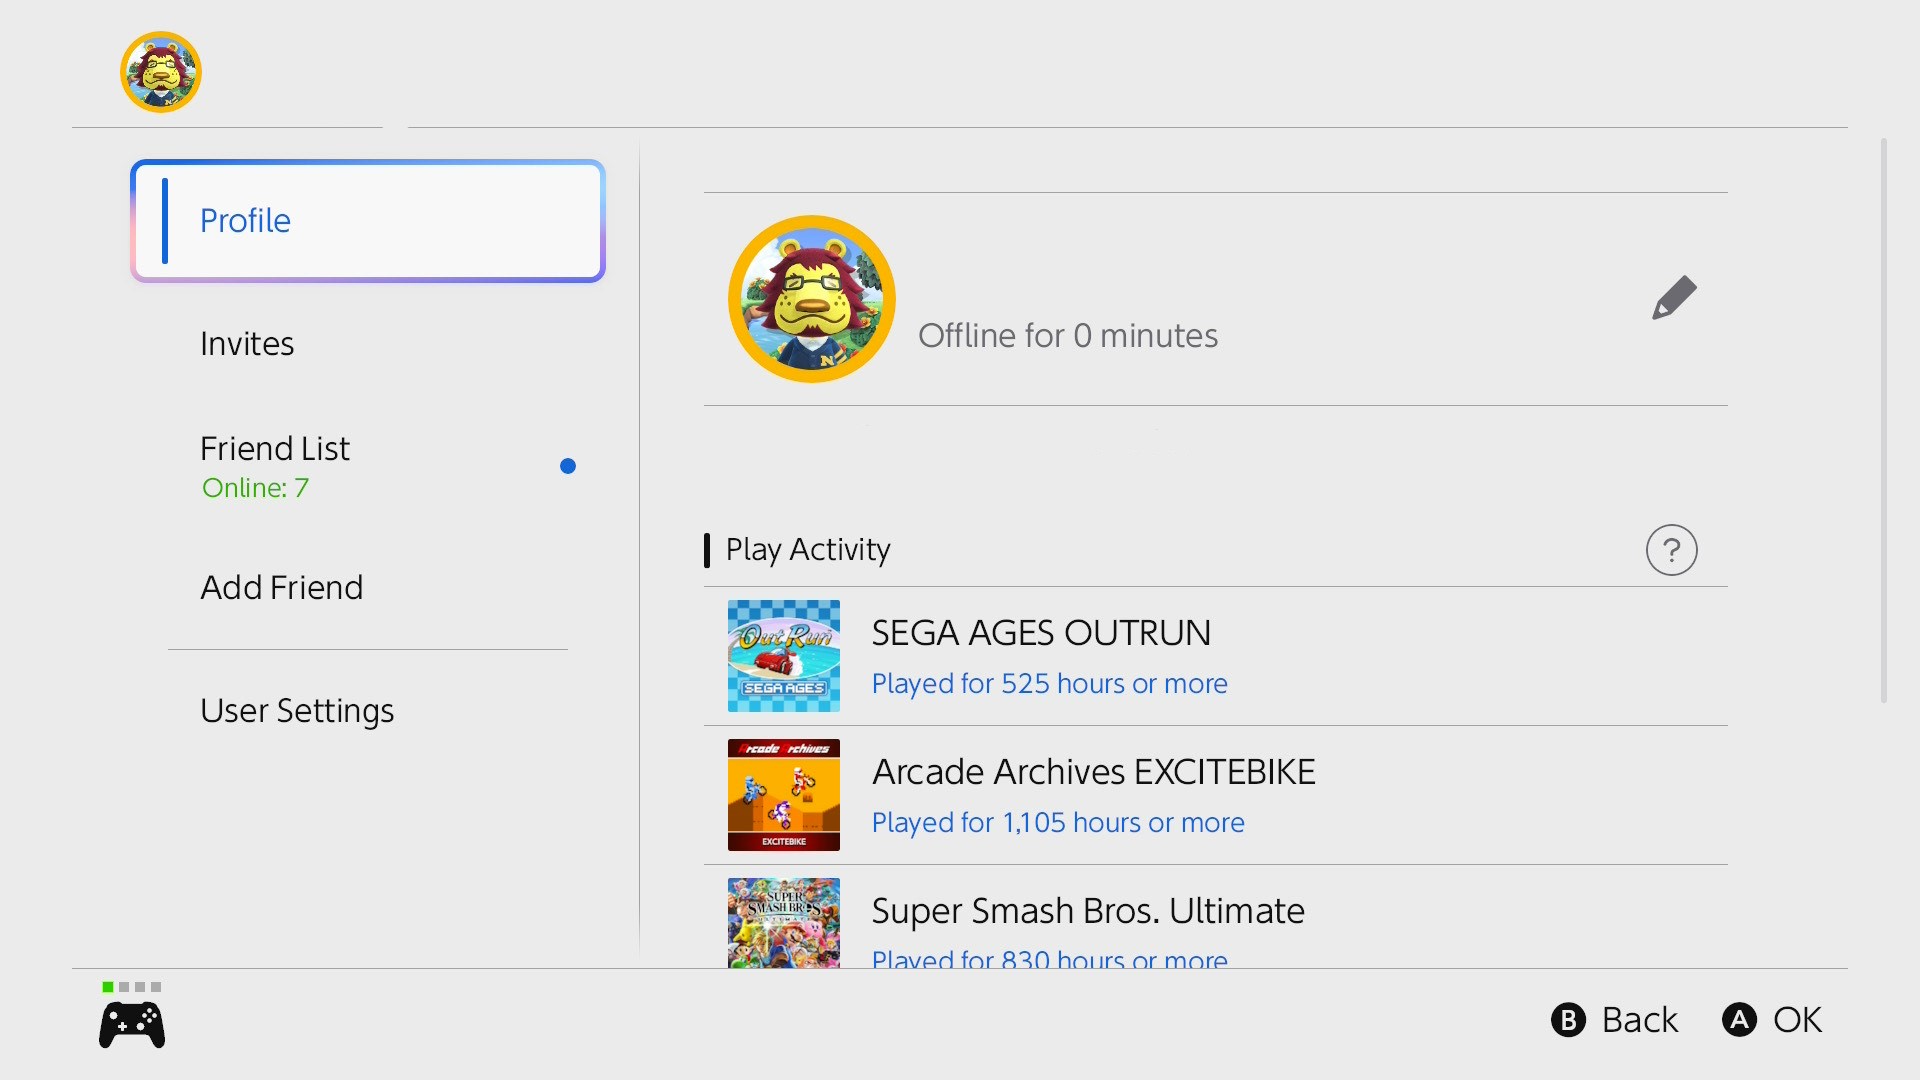Open User Settings in the sidebar
Screen dimensions: 1920x1080
[x=368, y=711]
